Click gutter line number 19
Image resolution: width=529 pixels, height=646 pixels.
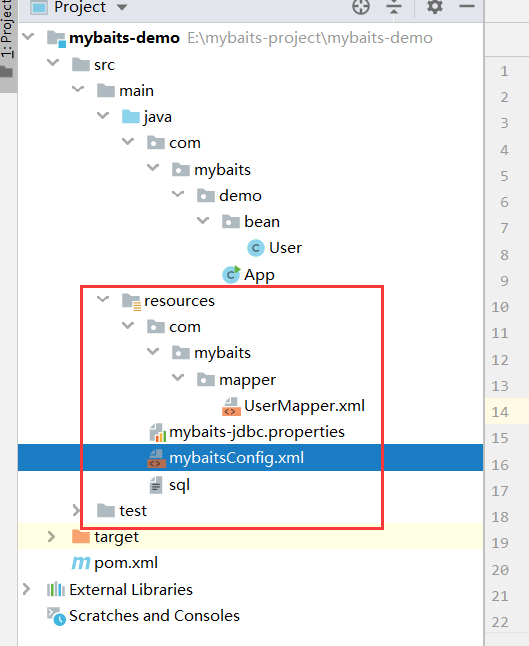tap(500, 543)
